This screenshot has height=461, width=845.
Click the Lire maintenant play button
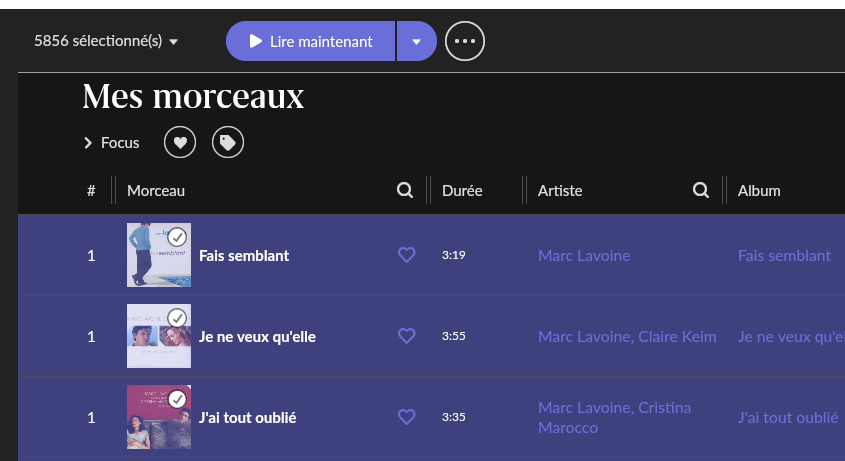click(x=310, y=41)
